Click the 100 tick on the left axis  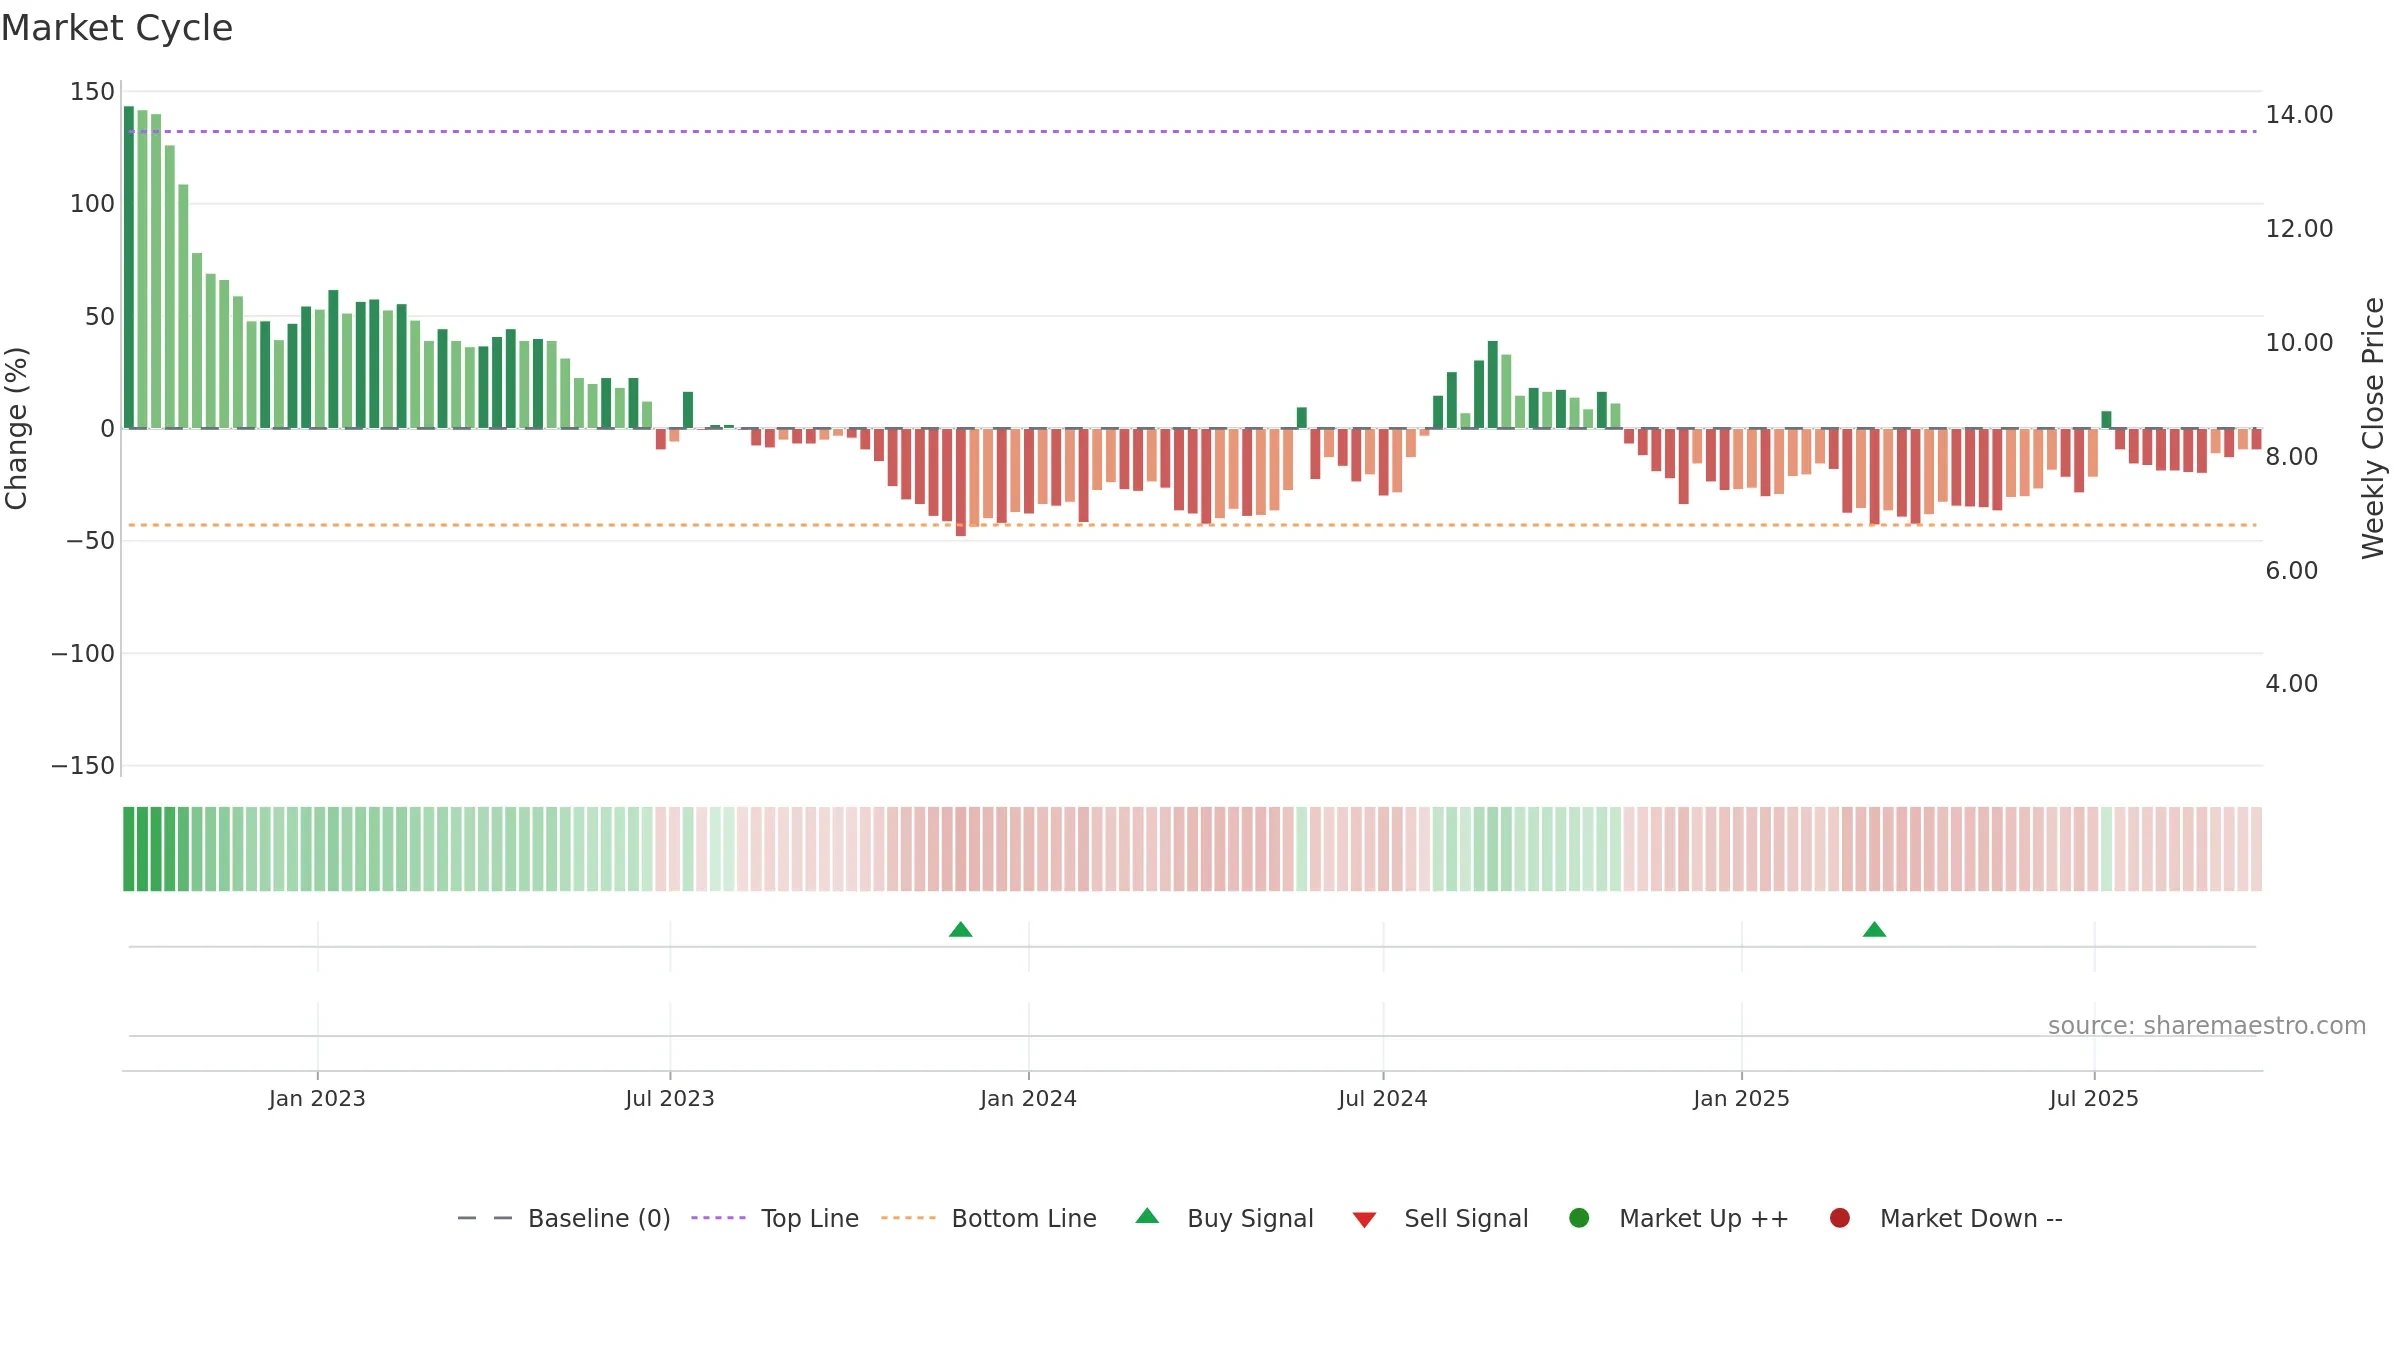(x=92, y=204)
